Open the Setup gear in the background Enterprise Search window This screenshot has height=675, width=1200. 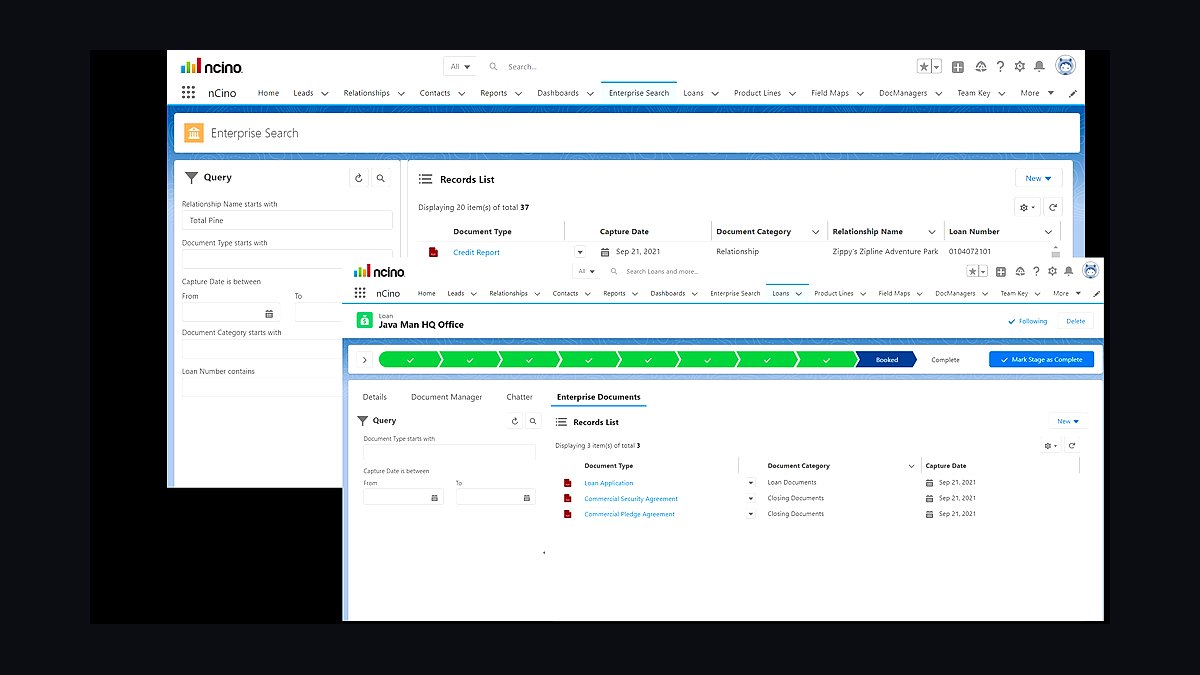pos(1019,66)
